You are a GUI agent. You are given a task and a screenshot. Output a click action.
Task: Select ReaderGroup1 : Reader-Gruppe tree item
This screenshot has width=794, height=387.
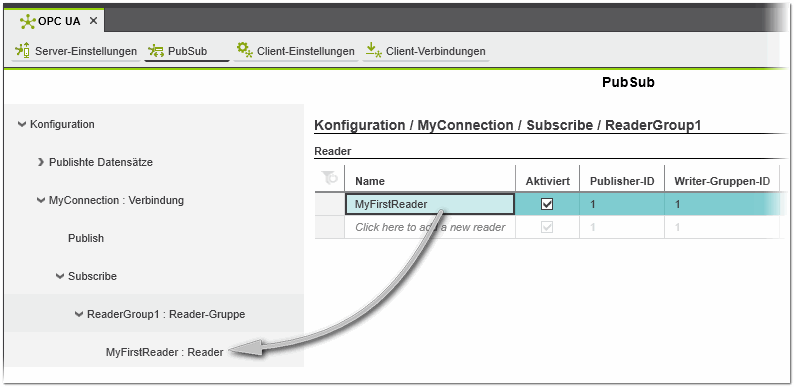pyautogui.click(x=166, y=315)
